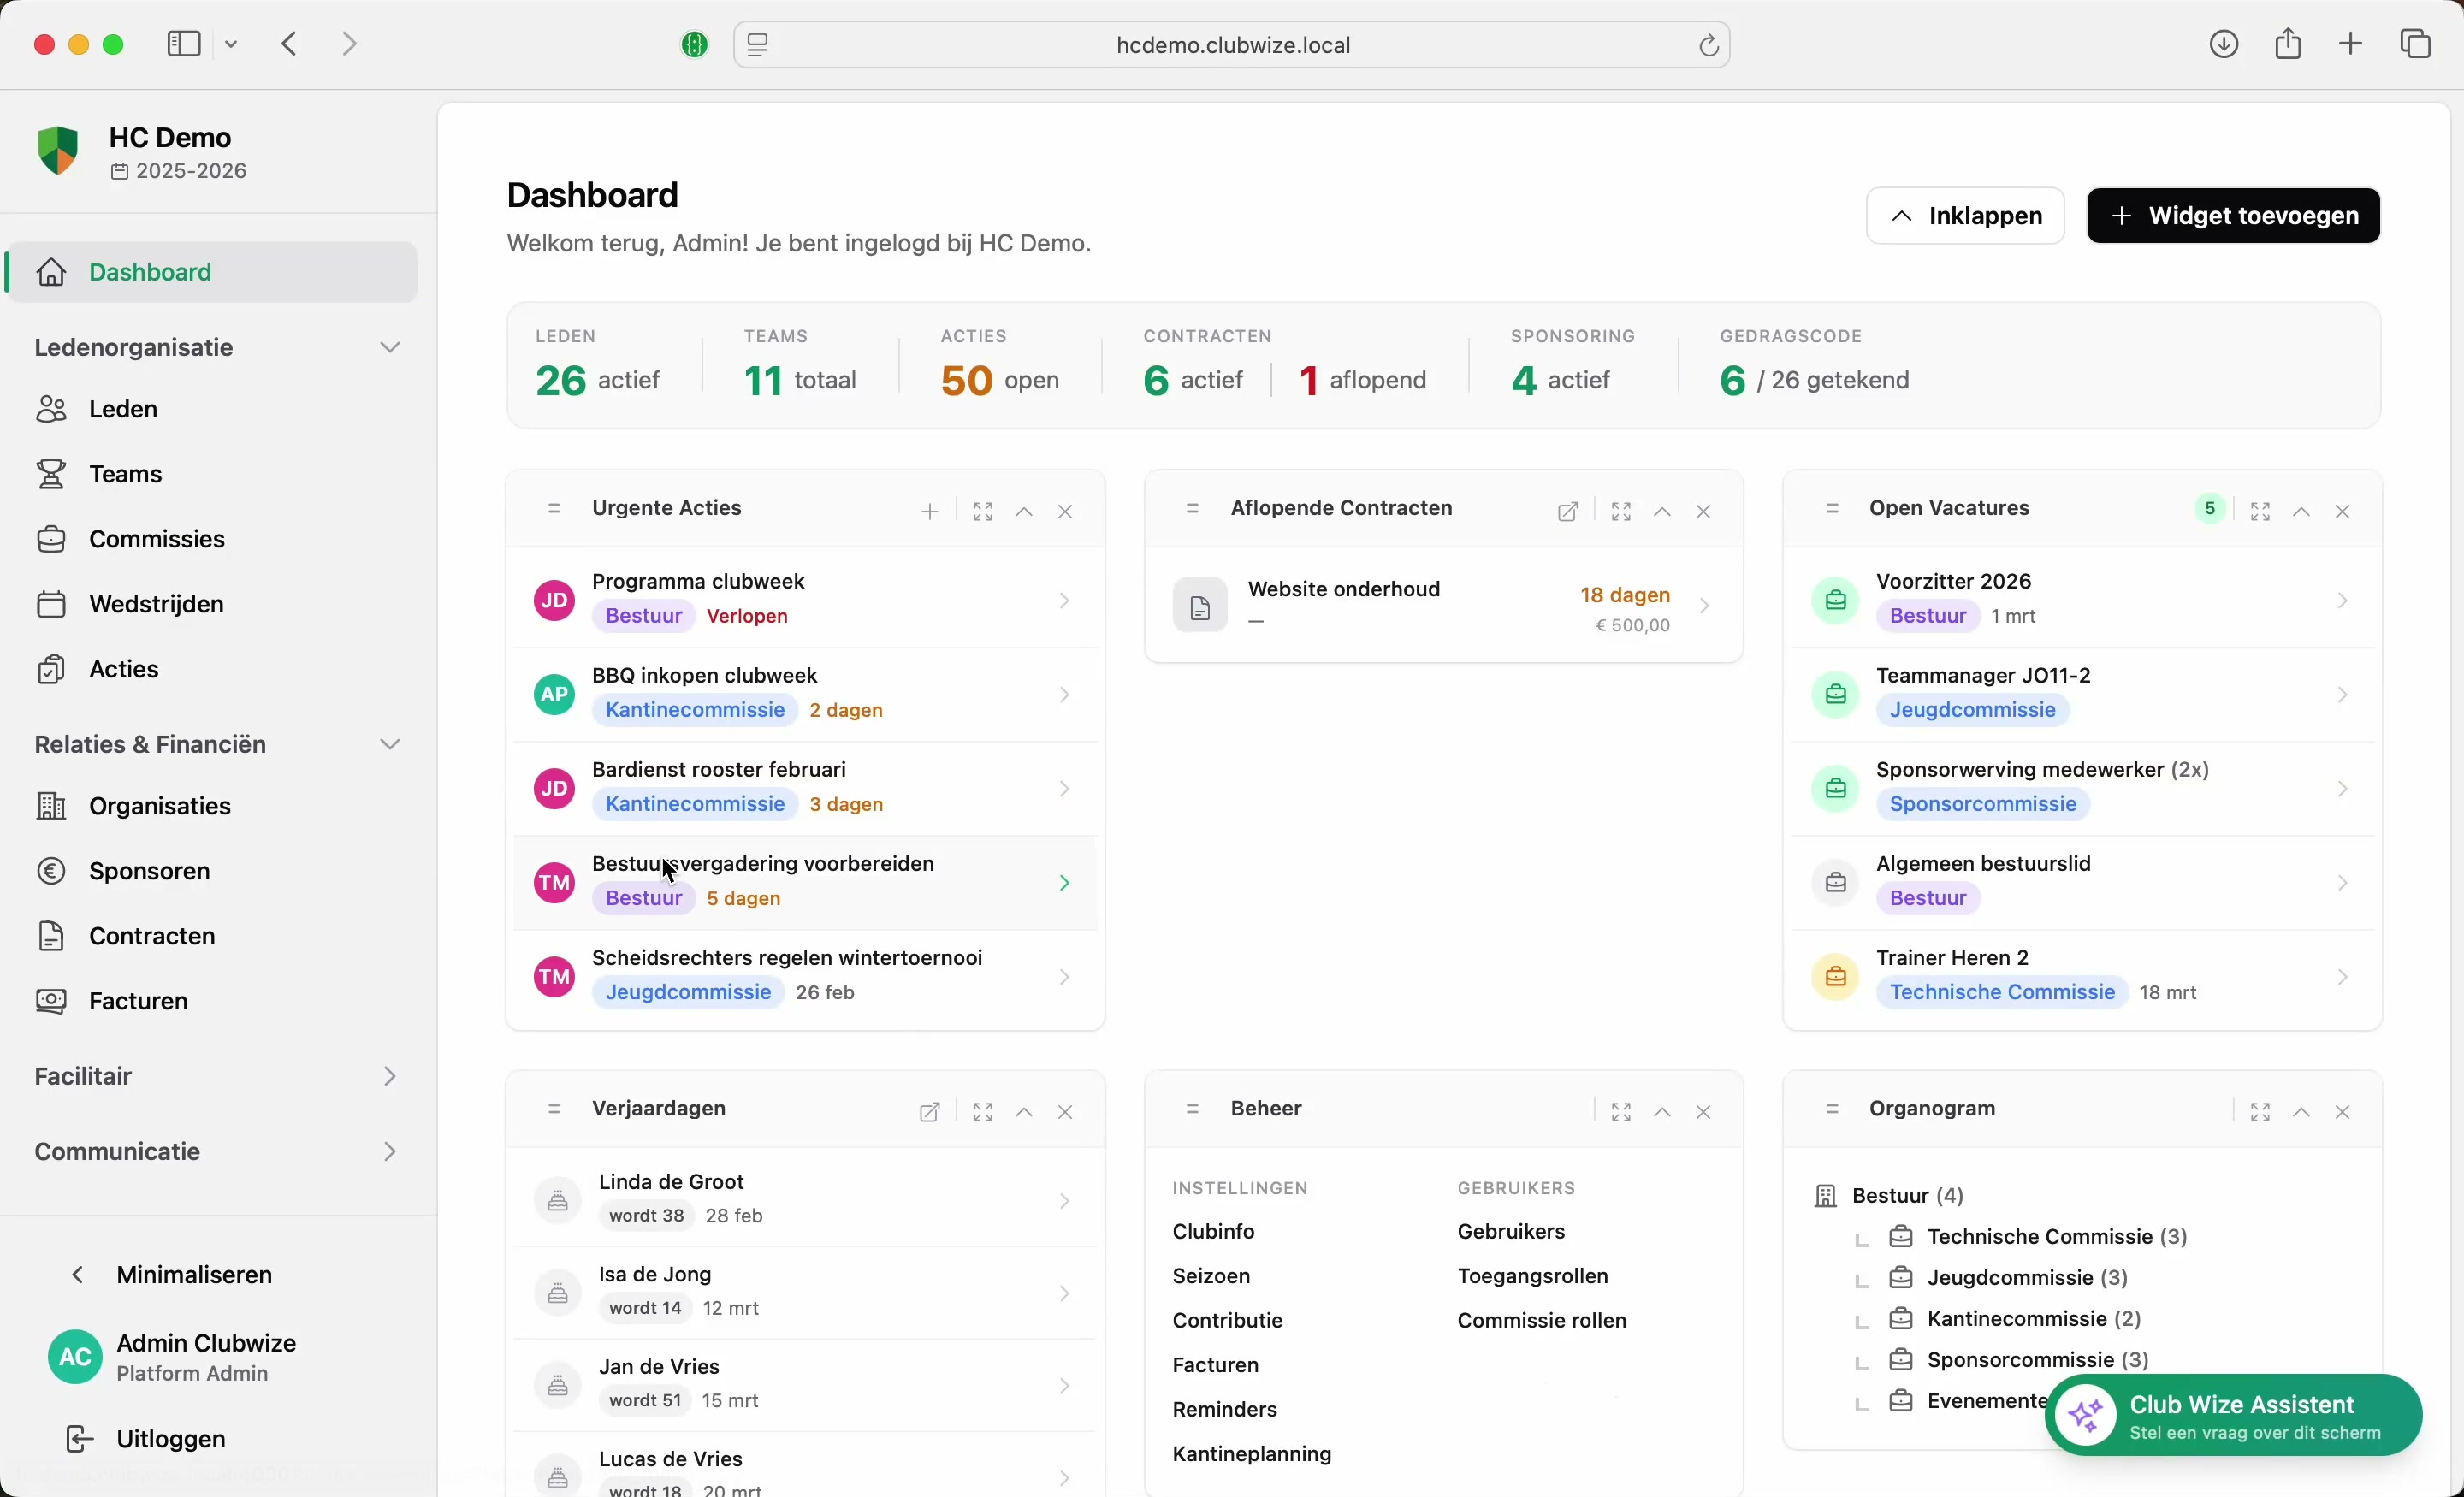Click the Widget toevoegen button
The width and height of the screenshot is (2464, 1497).
click(x=2232, y=216)
